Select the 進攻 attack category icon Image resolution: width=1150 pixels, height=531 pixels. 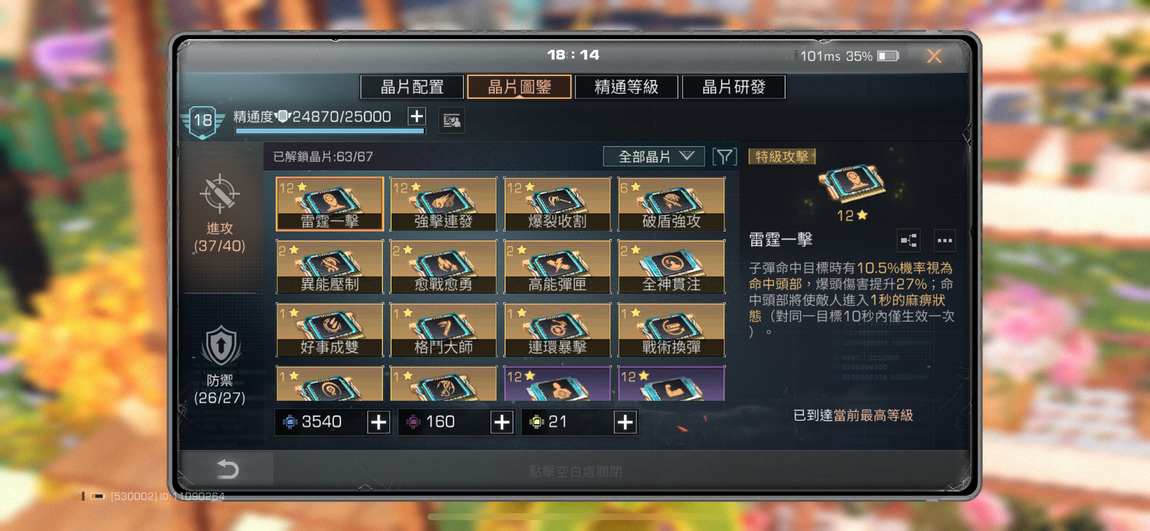tap(220, 193)
